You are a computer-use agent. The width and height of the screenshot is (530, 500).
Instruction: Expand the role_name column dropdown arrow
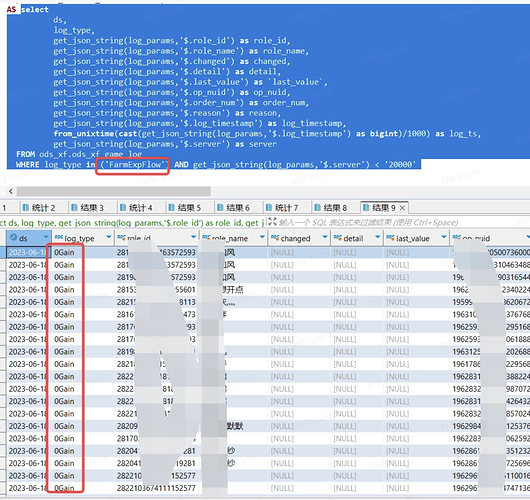[x=262, y=237]
